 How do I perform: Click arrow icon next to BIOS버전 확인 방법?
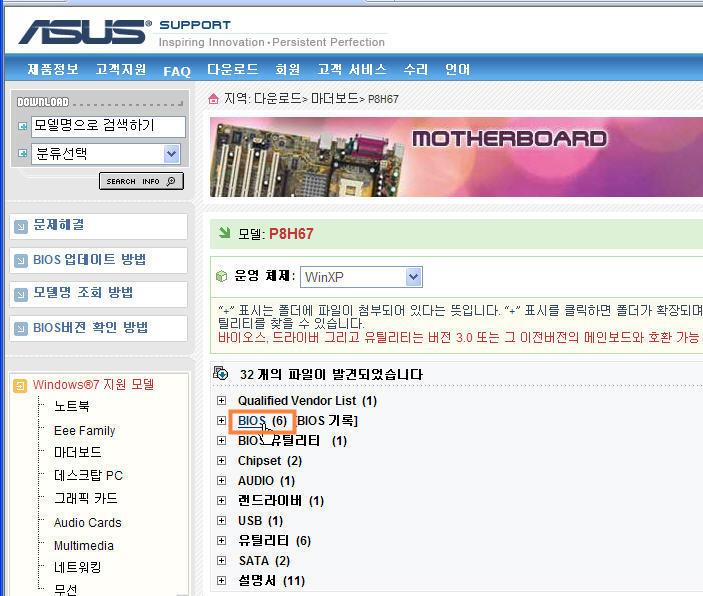click(x=21, y=329)
